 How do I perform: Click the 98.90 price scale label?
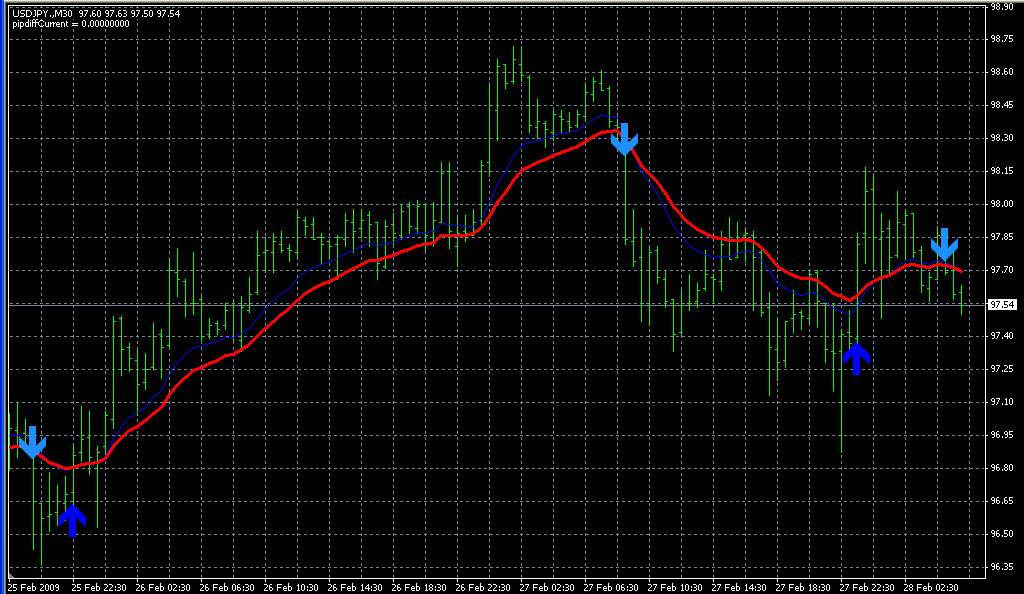tap(1002, 7)
